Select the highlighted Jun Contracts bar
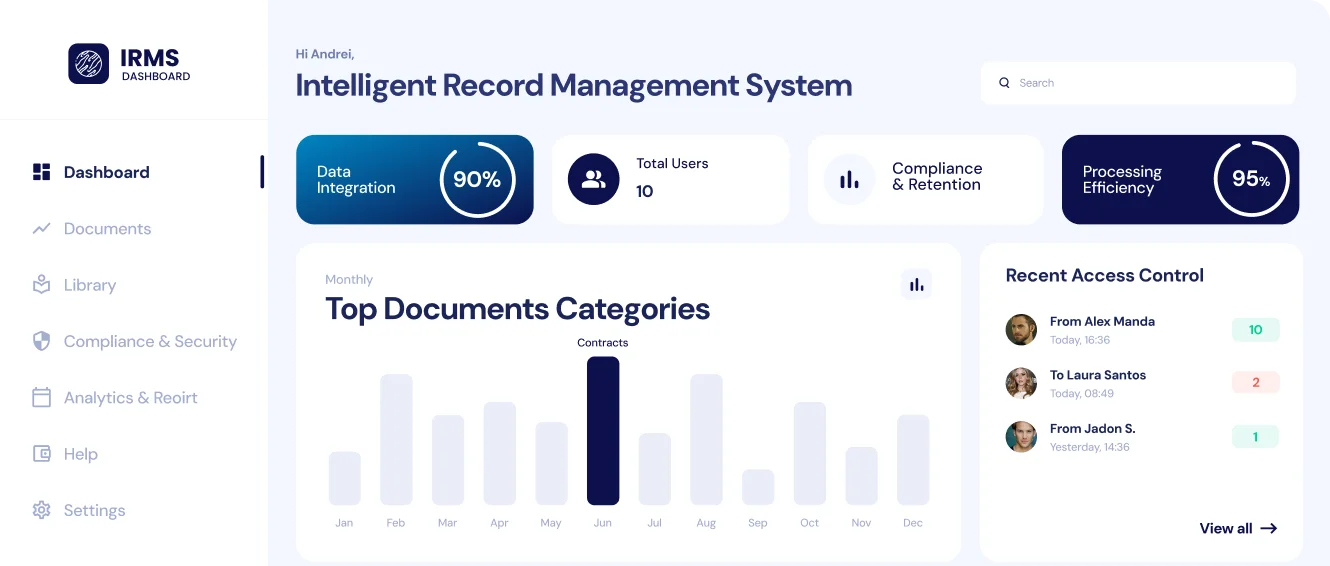This screenshot has width=1330, height=566. (603, 430)
